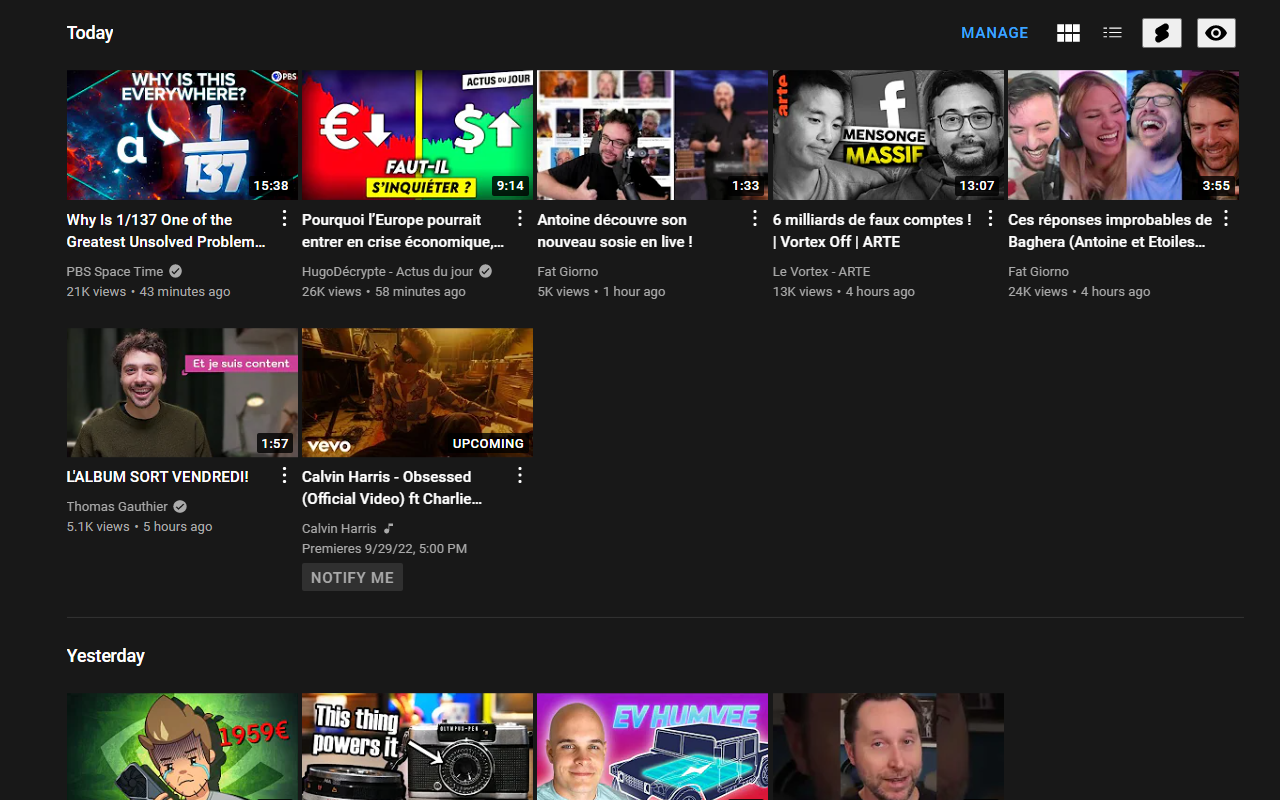Open the 'Et je suis content' thumbnail

[x=182, y=392]
